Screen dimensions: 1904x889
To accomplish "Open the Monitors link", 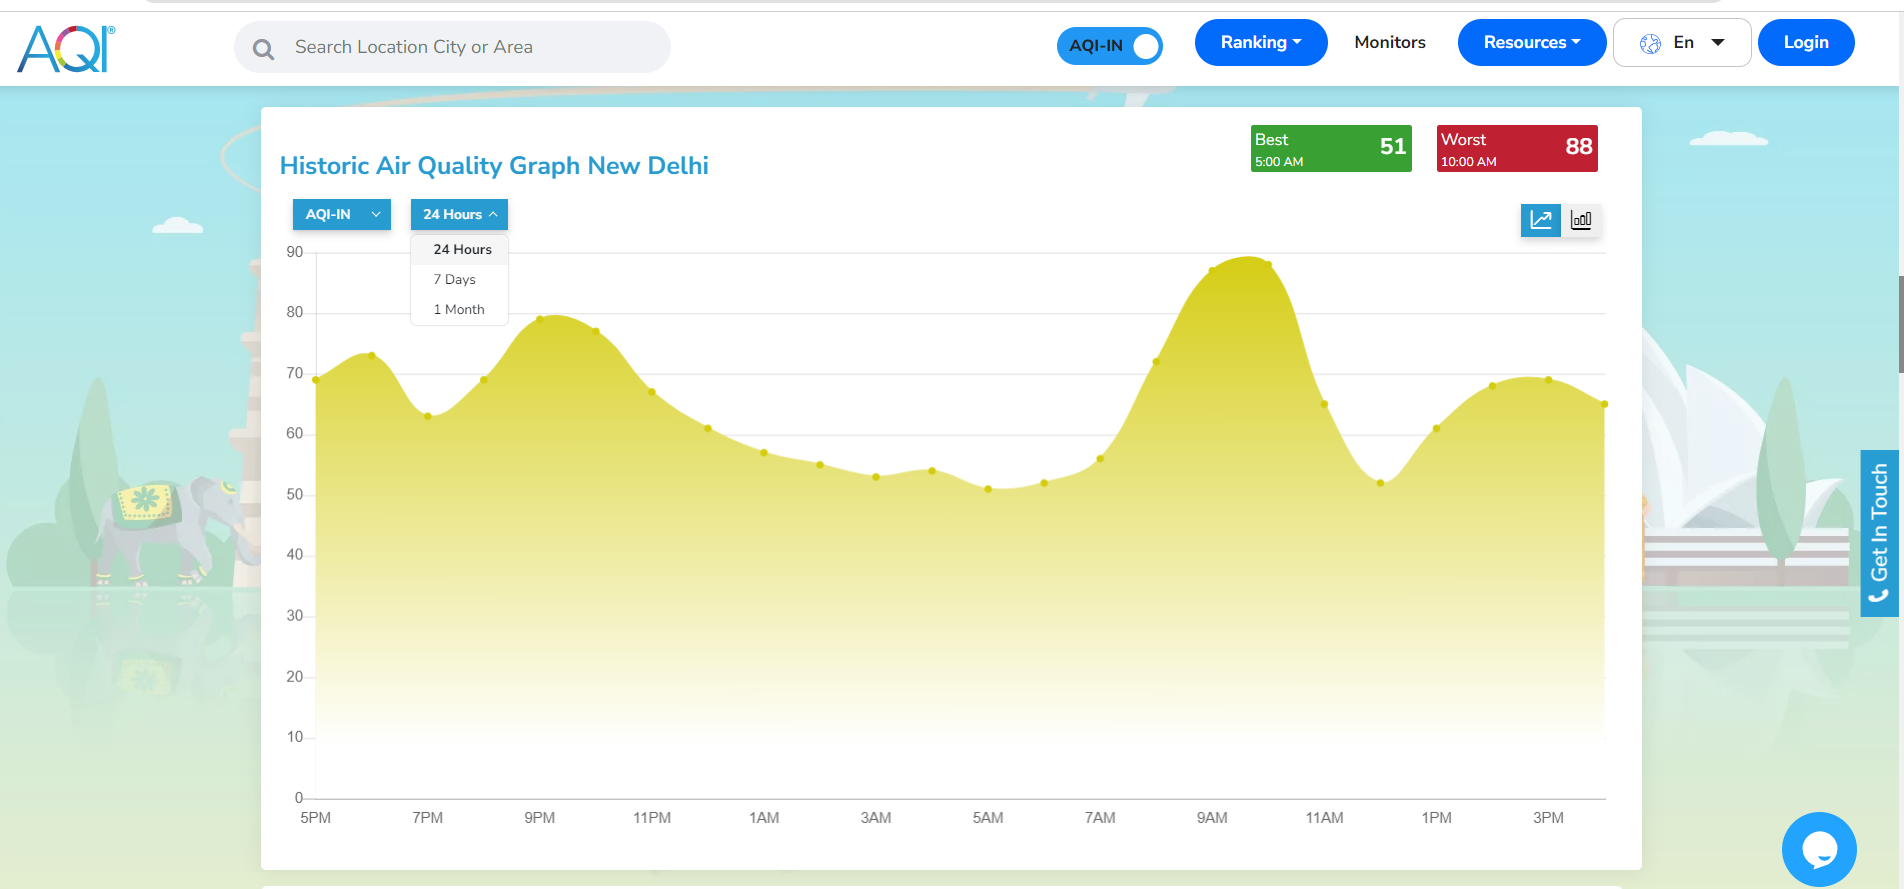I will tap(1390, 42).
